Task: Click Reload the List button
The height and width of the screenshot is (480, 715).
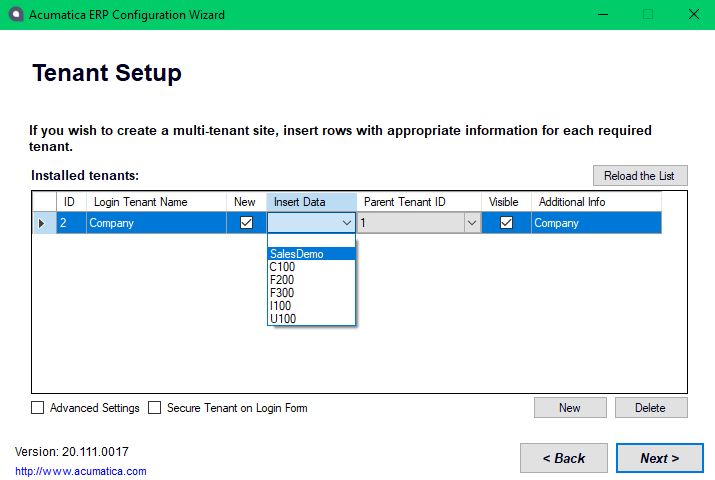Action: [x=640, y=175]
